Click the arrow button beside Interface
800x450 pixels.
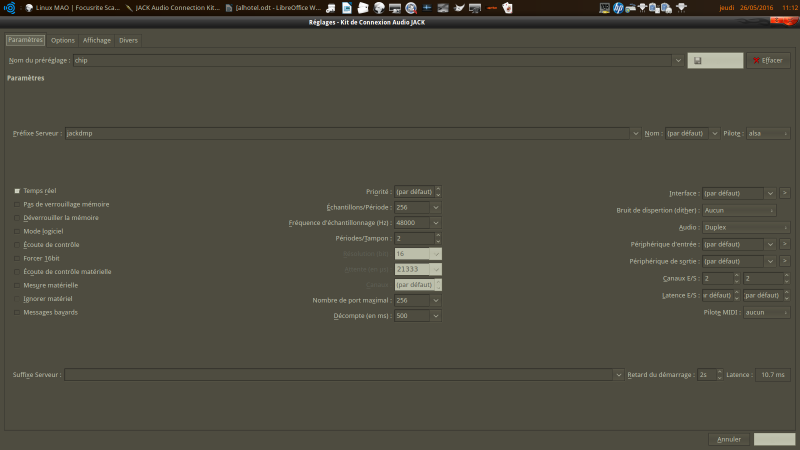point(785,193)
